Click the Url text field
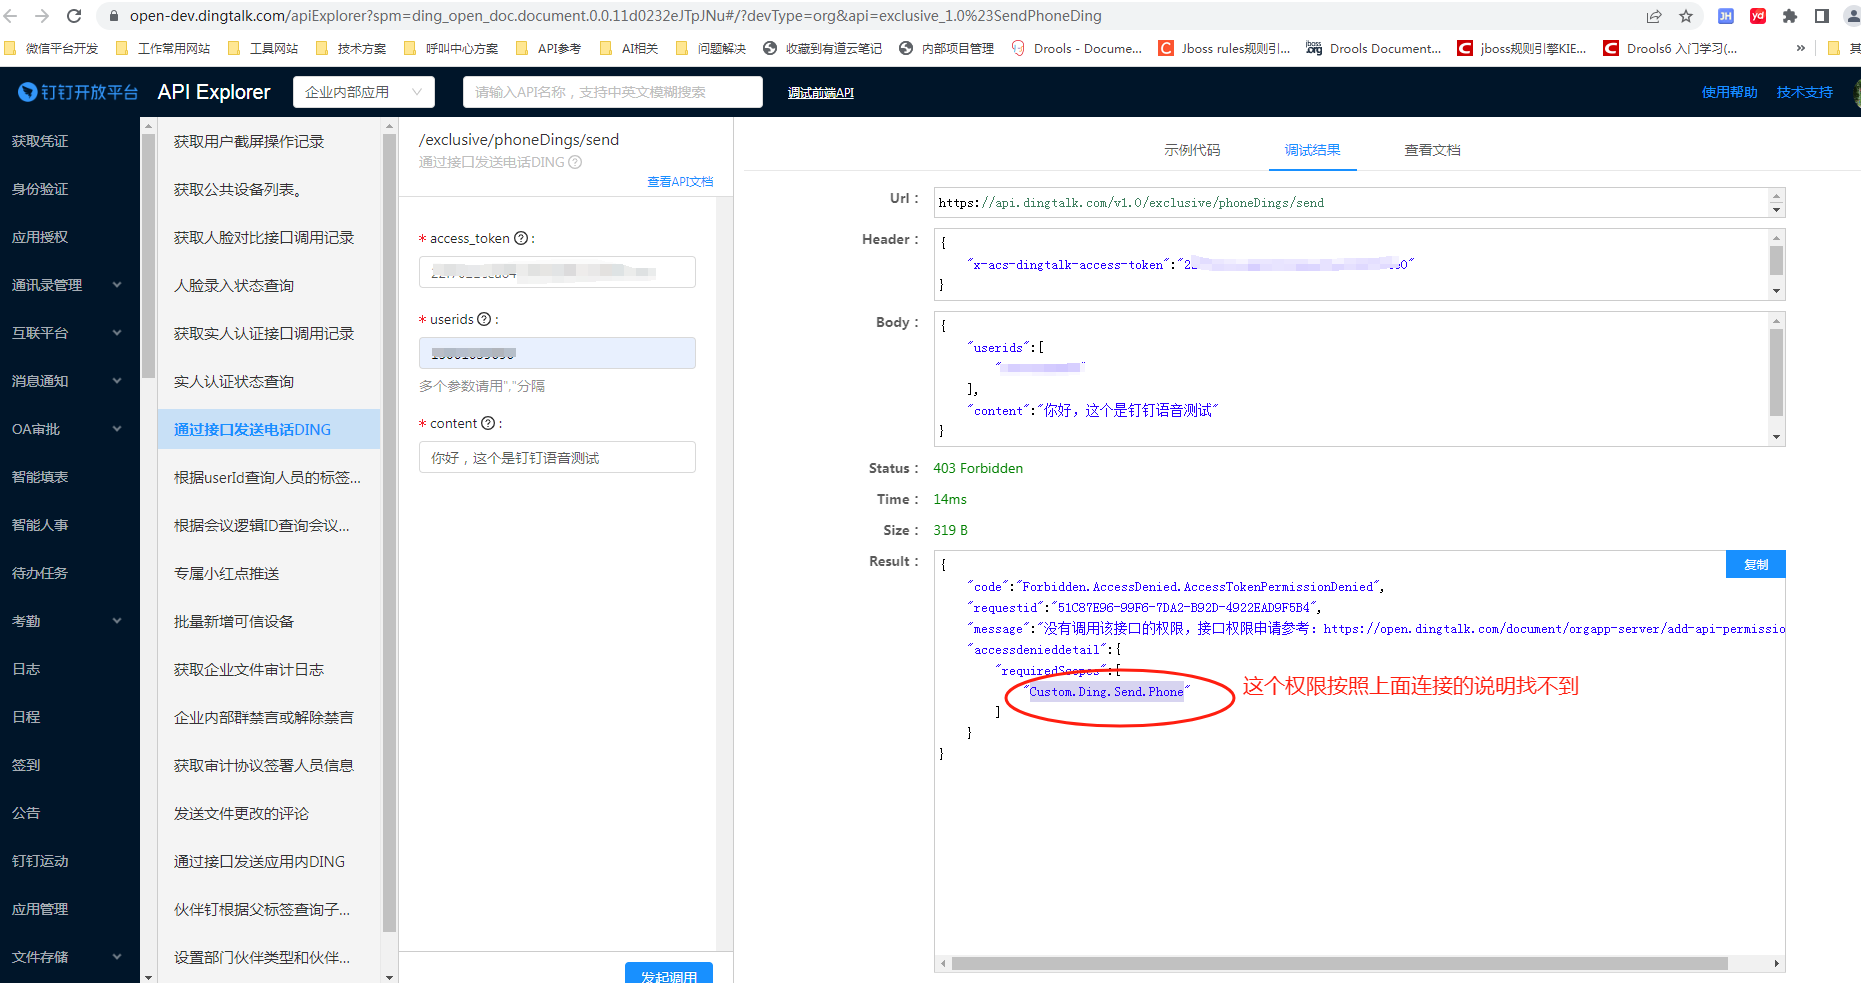 point(1351,203)
